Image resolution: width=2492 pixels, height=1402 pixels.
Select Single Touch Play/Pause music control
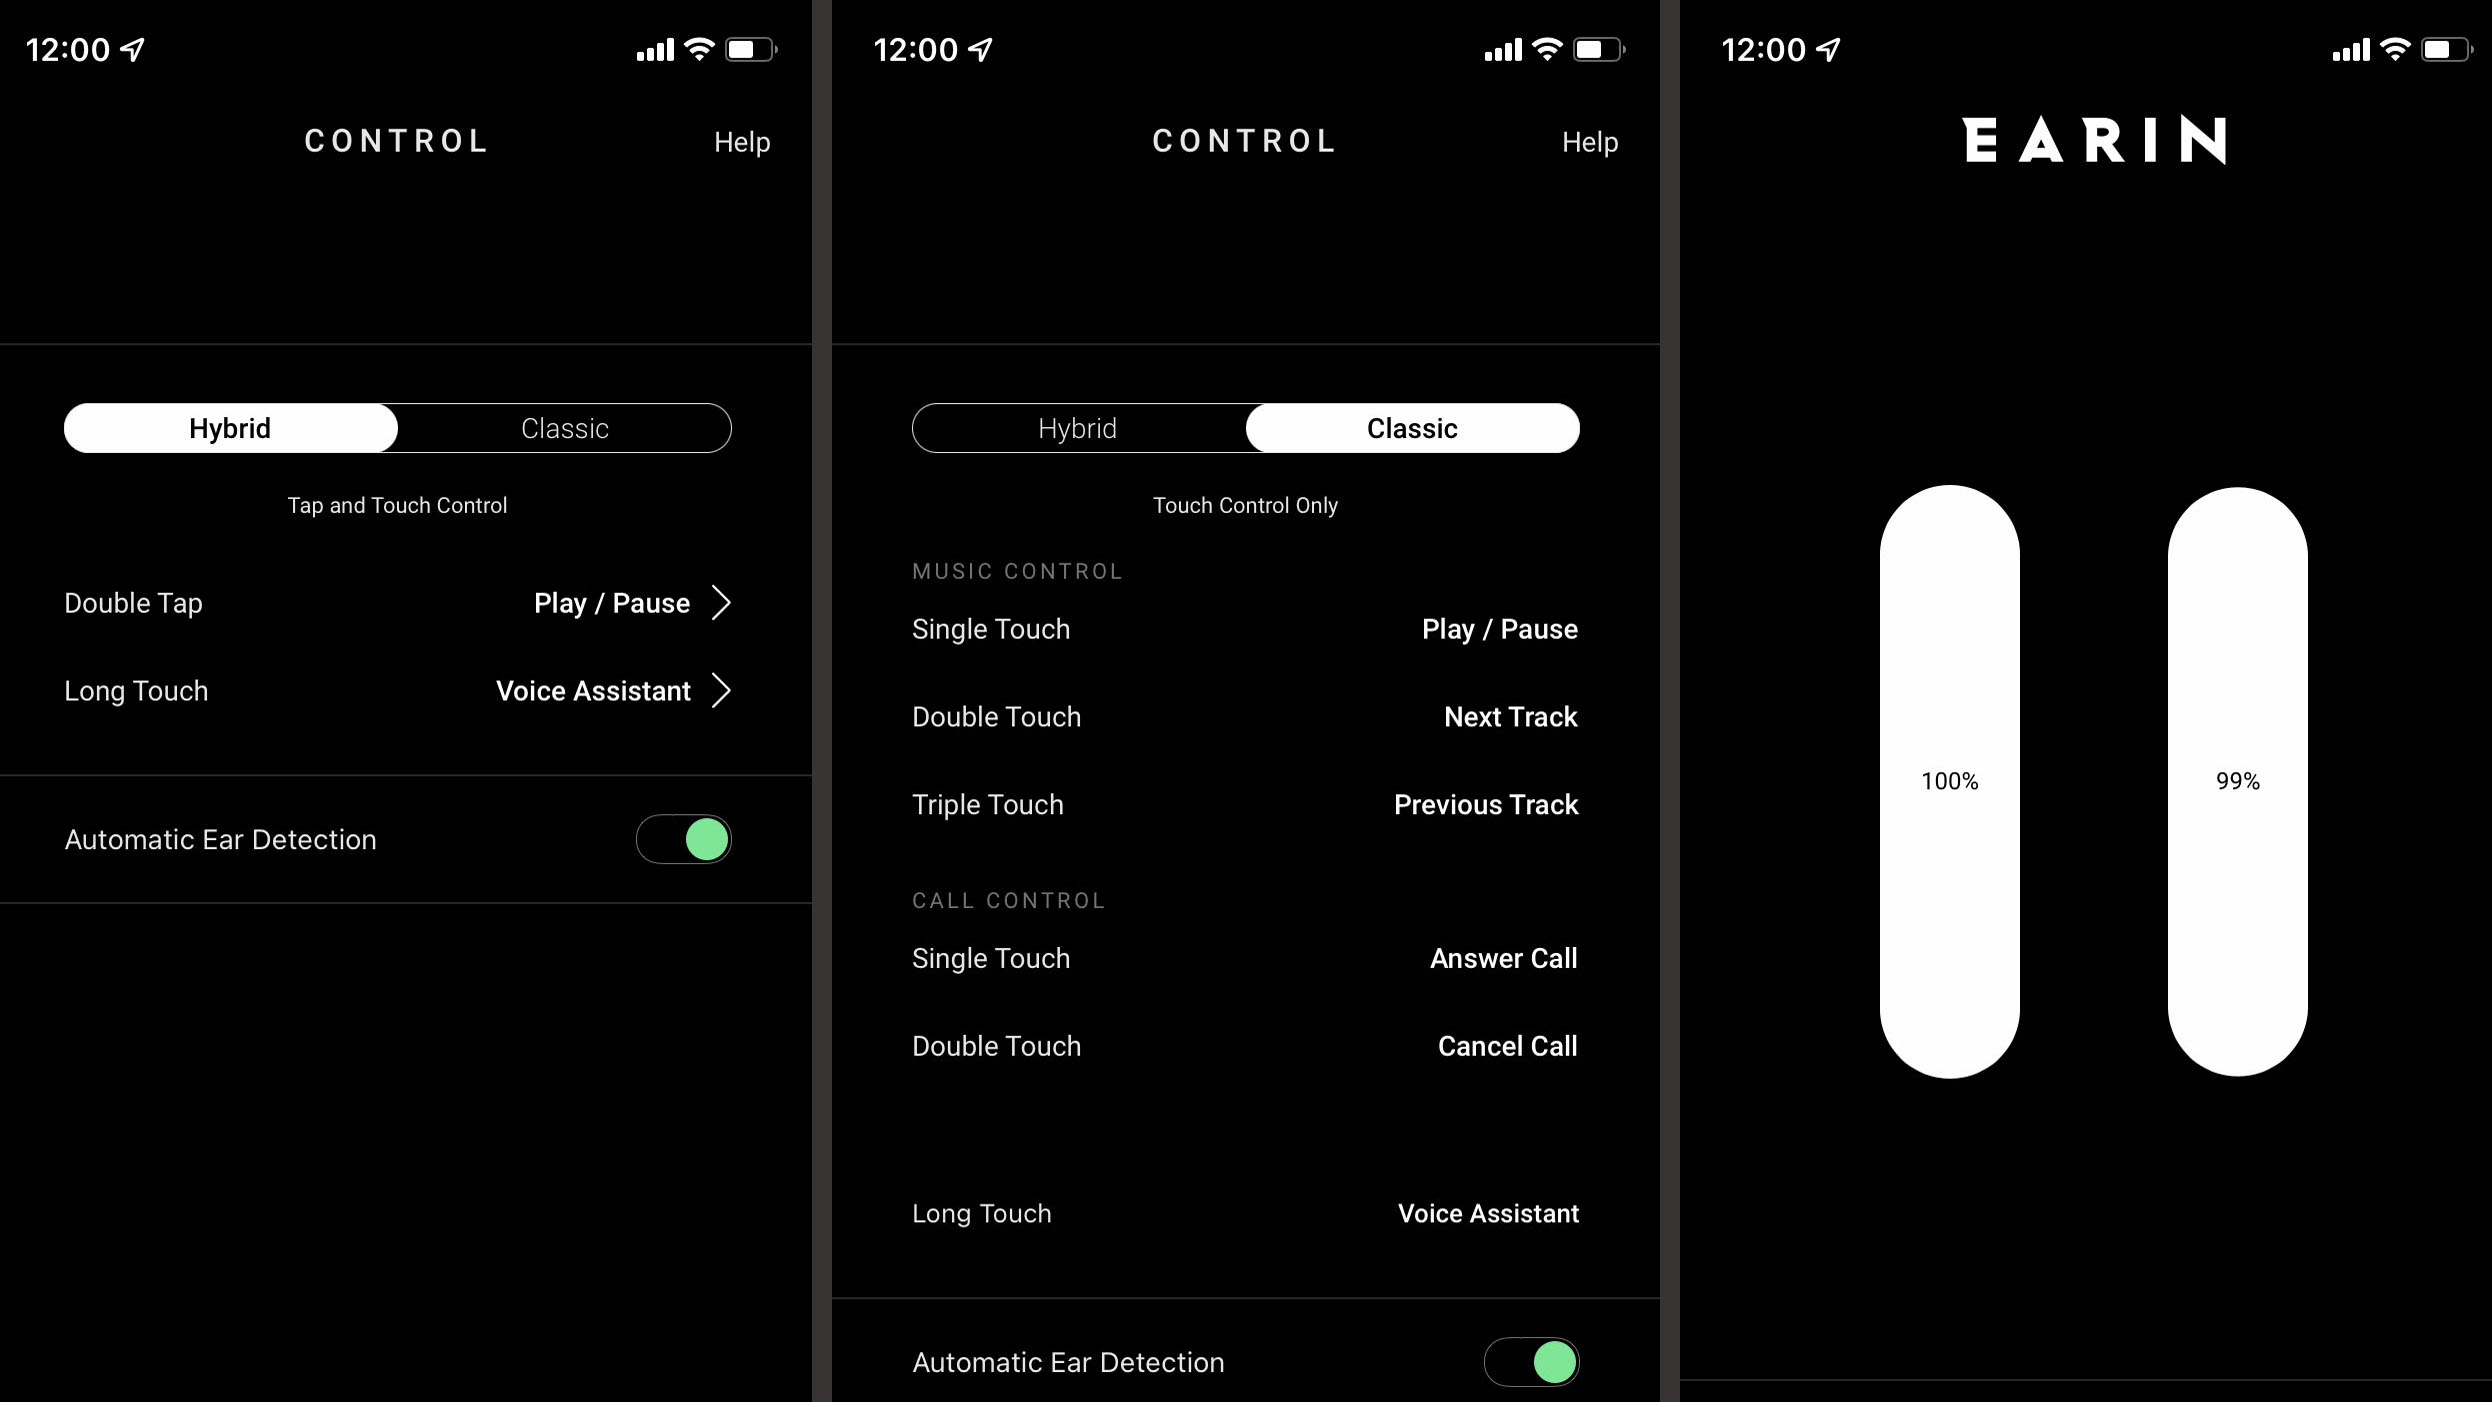(x=1244, y=628)
